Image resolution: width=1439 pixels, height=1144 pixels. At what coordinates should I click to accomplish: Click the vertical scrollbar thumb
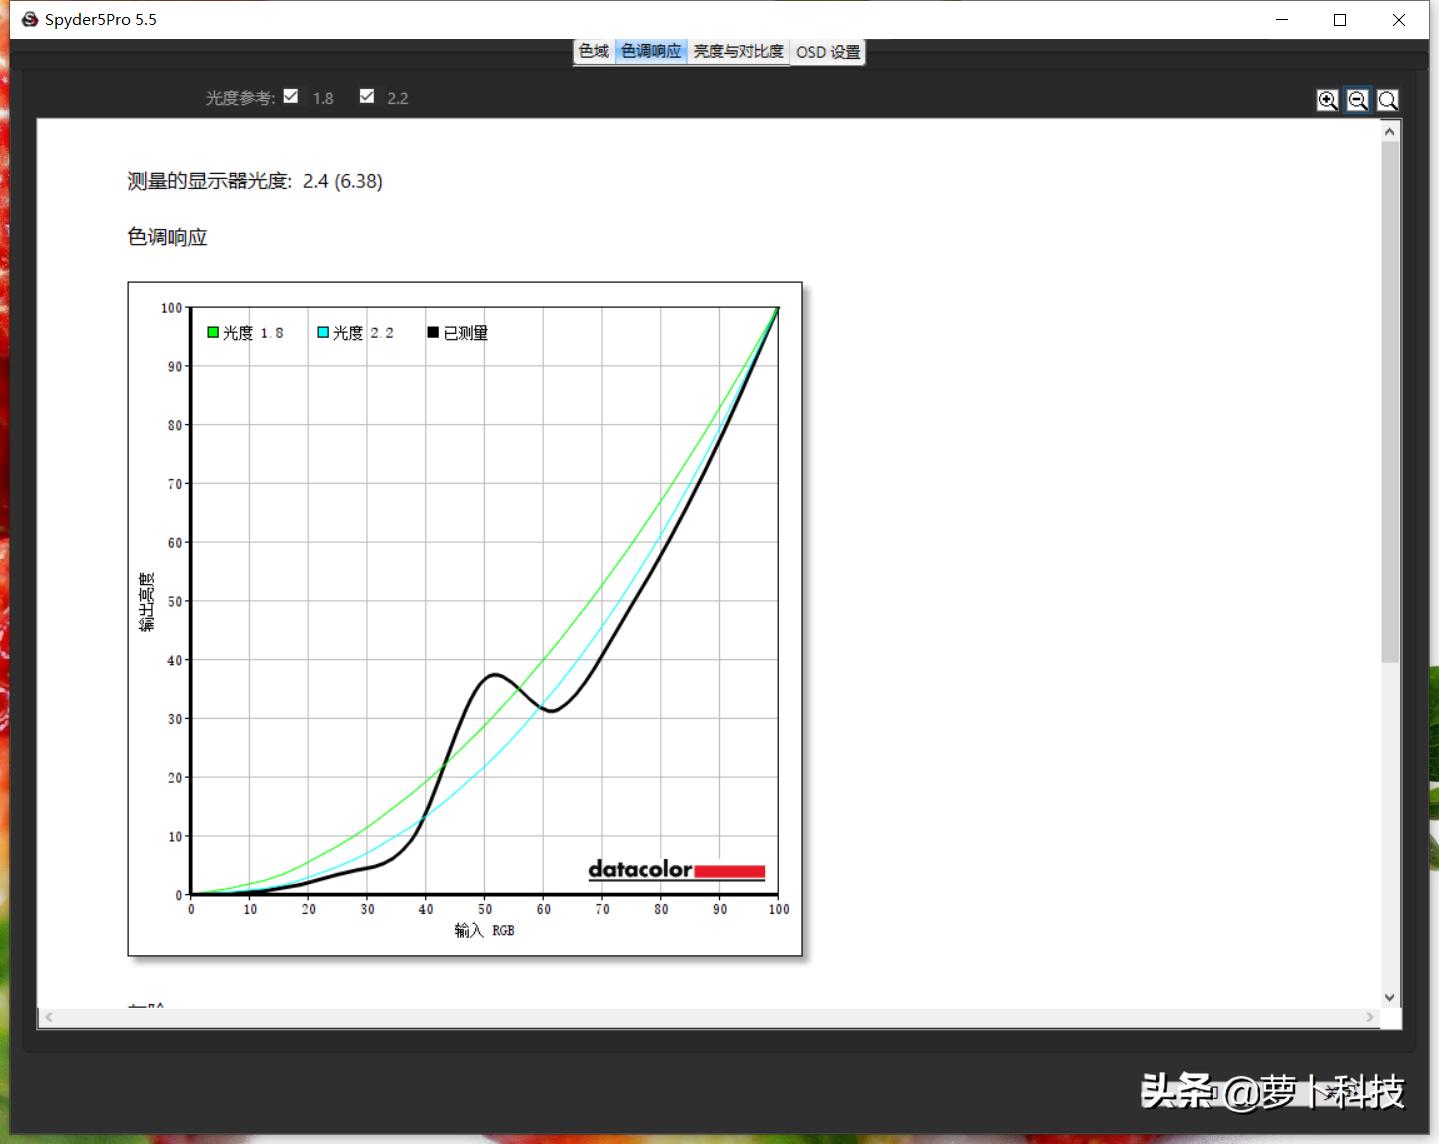tap(1390, 401)
